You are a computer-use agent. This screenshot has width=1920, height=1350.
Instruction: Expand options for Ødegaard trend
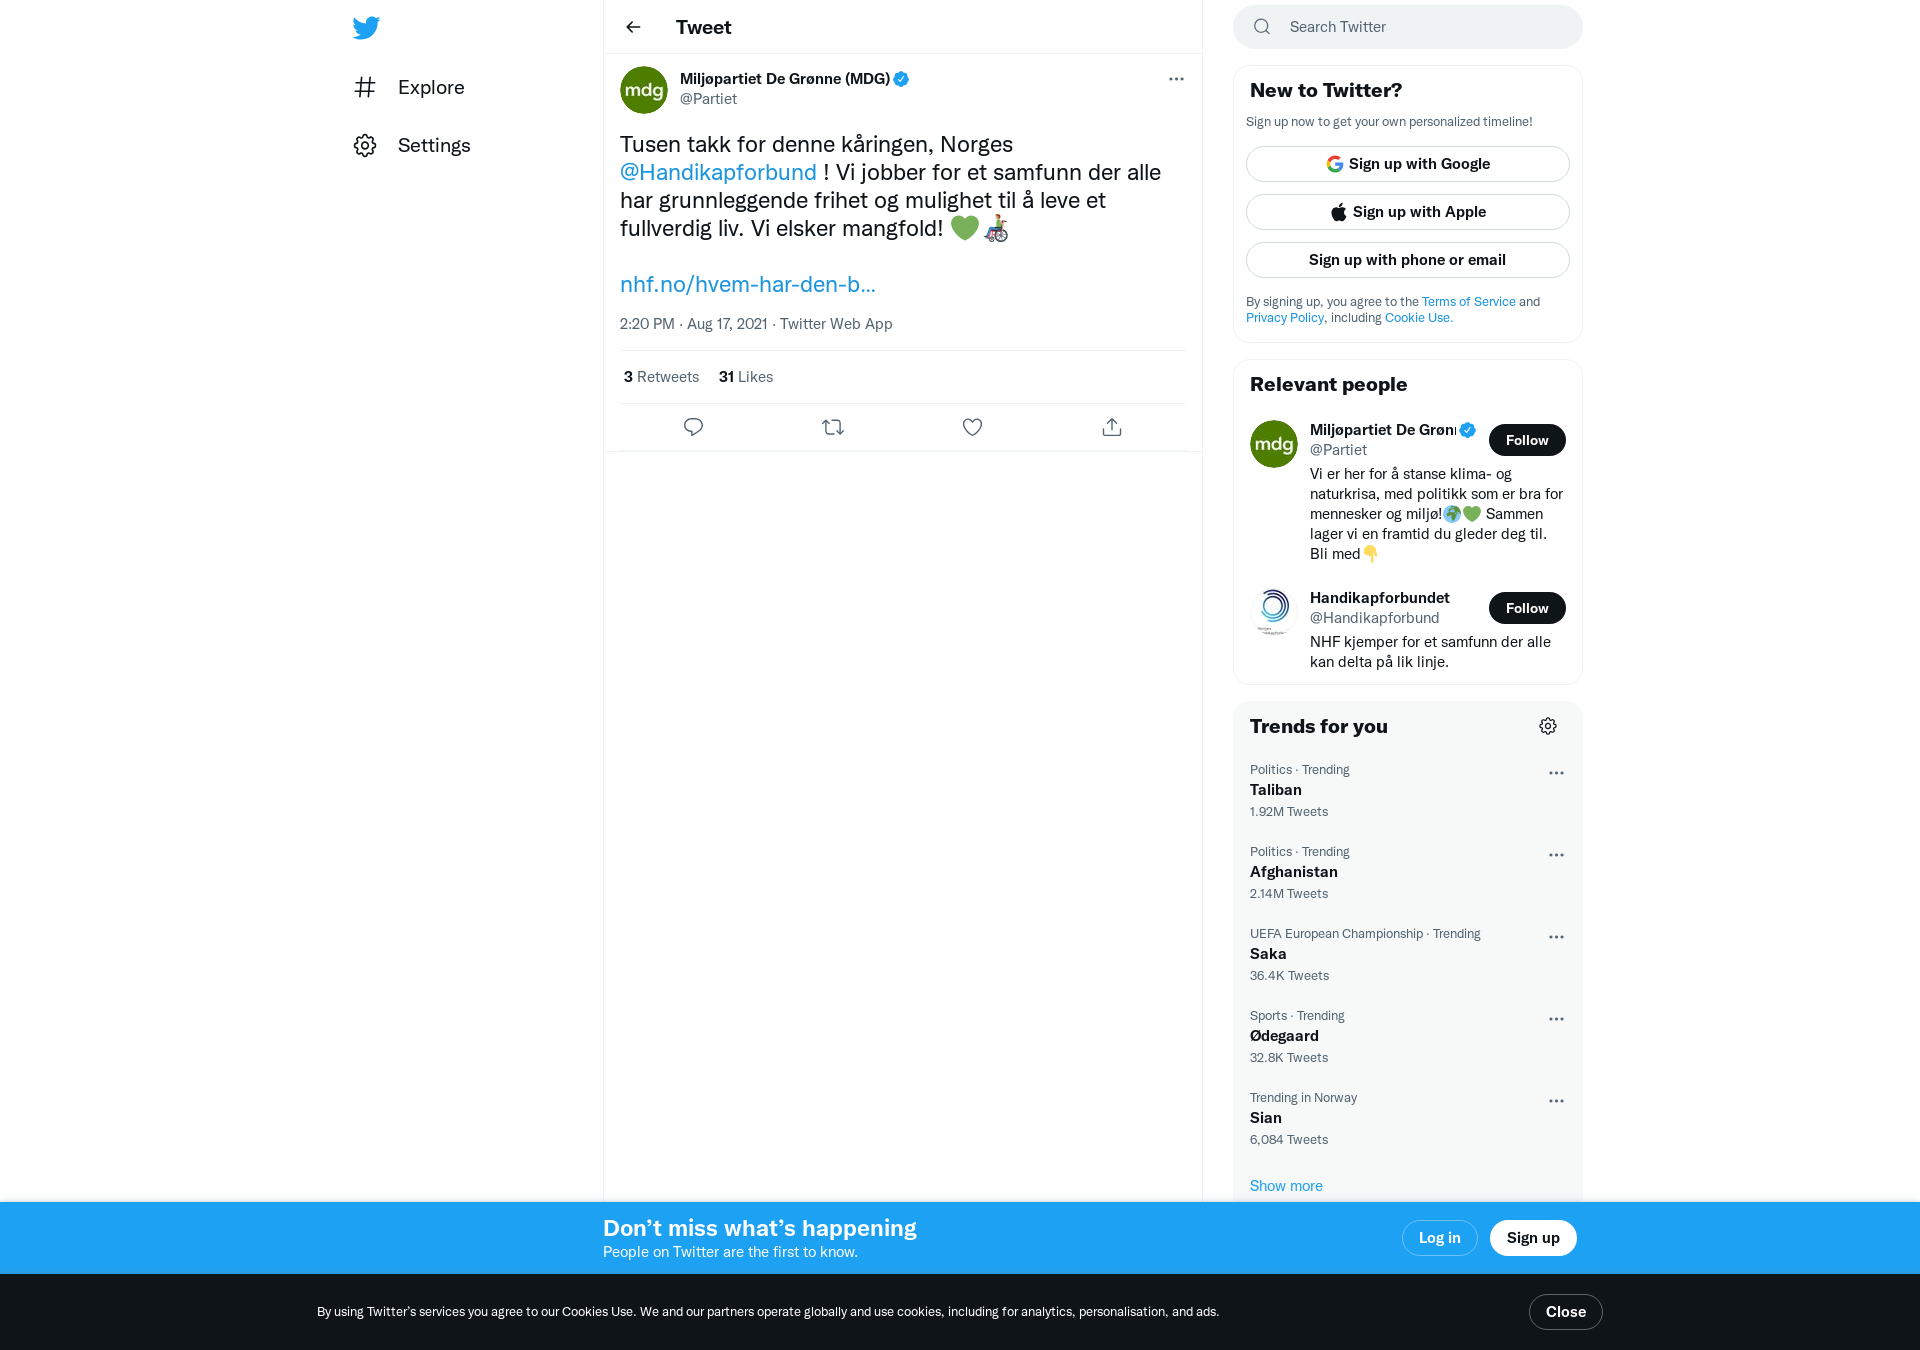coord(1556,1019)
